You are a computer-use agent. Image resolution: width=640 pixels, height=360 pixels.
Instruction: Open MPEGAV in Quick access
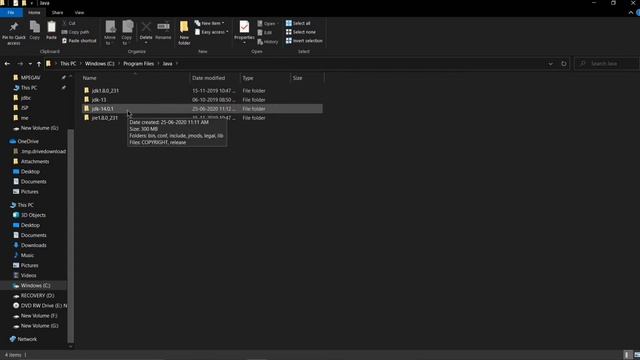tap(30, 78)
